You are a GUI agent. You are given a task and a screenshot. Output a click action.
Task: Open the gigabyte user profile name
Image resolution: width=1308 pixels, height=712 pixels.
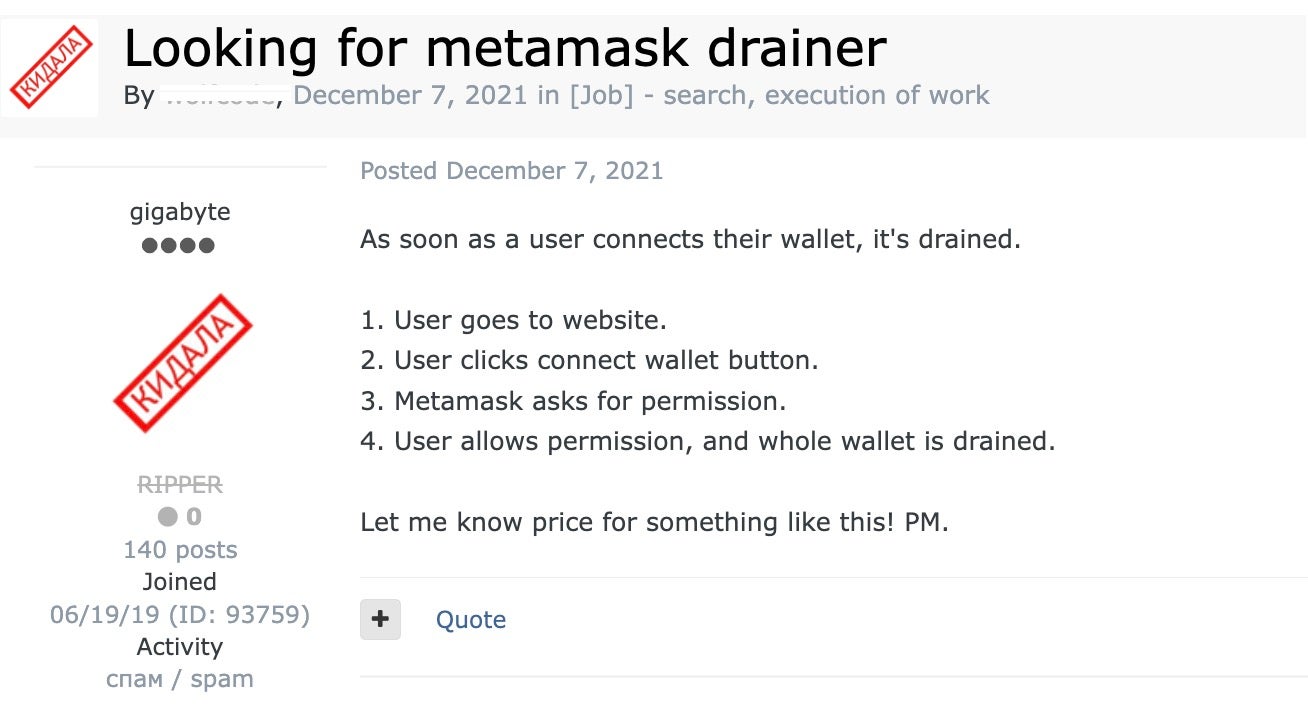(180, 212)
